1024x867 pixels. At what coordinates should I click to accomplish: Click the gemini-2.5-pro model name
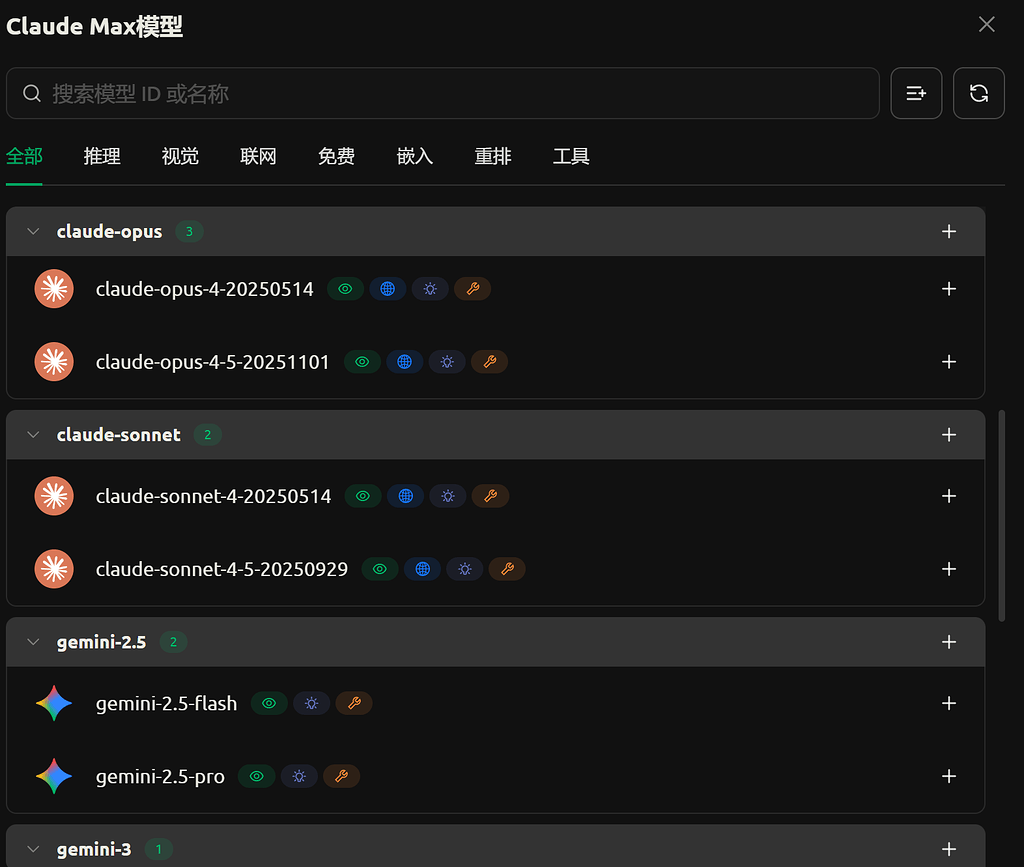click(161, 776)
